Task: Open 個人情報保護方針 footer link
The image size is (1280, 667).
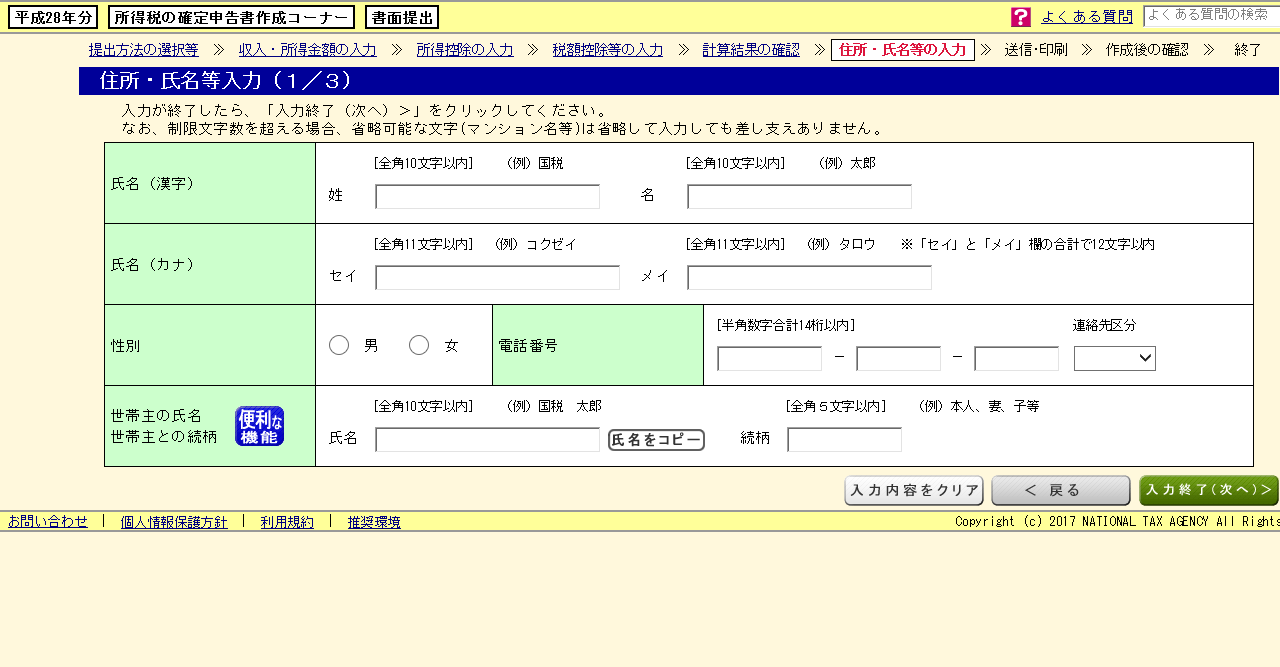Action: coord(173,522)
